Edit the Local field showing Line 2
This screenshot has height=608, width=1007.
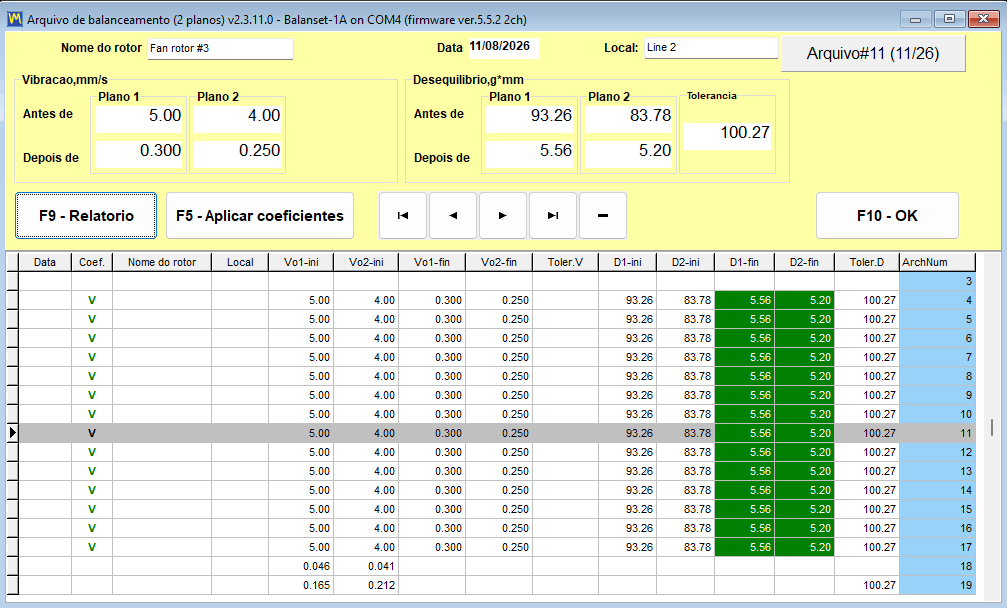(711, 48)
